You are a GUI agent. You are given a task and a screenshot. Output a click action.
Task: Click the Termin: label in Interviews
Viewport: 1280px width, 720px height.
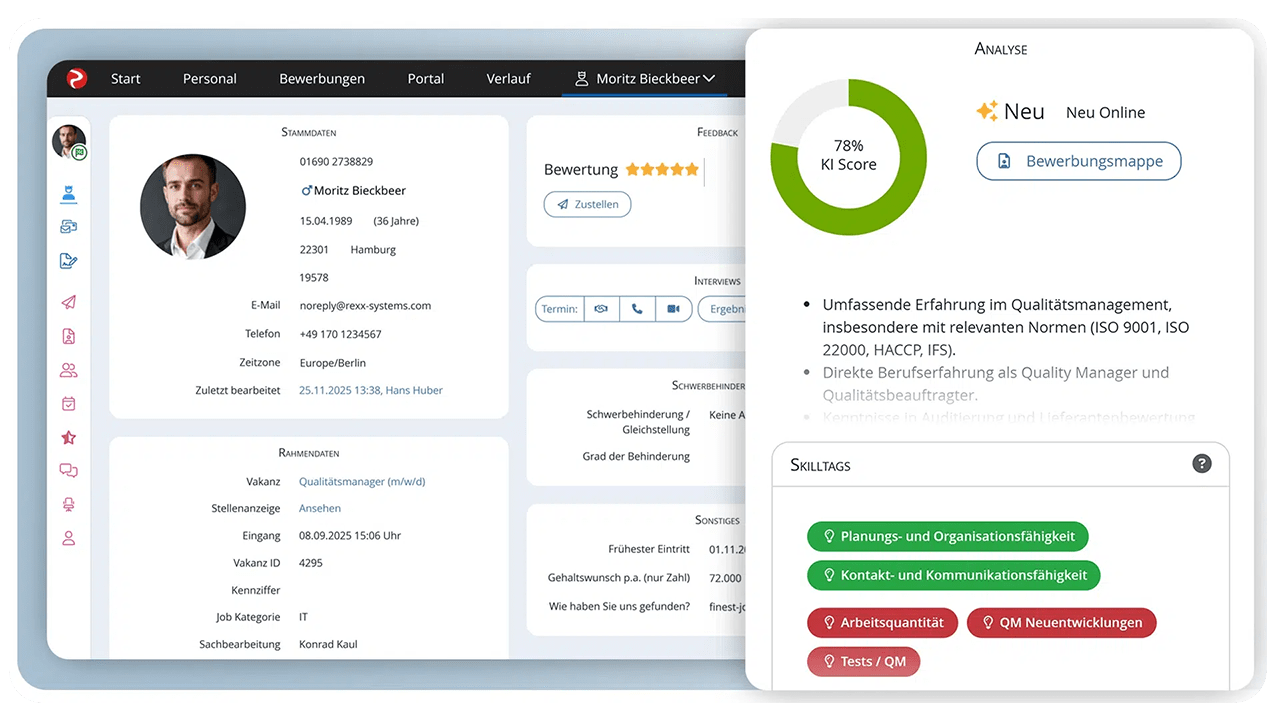coord(559,309)
